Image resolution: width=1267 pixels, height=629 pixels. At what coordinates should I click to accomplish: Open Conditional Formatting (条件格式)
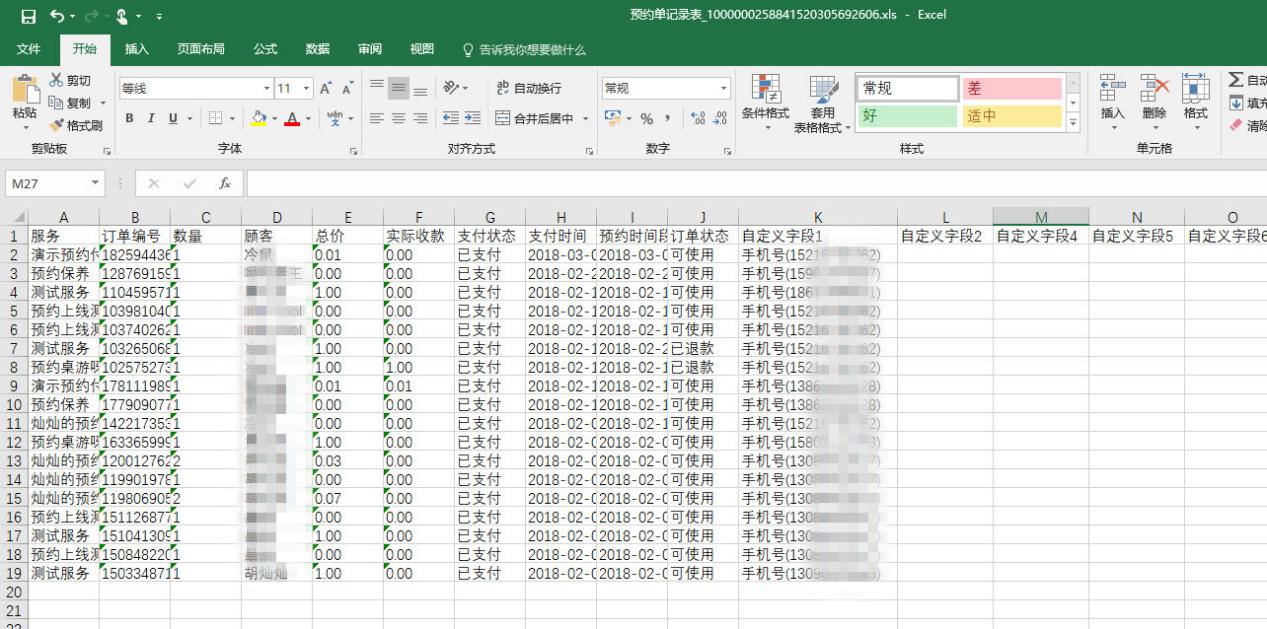point(765,100)
